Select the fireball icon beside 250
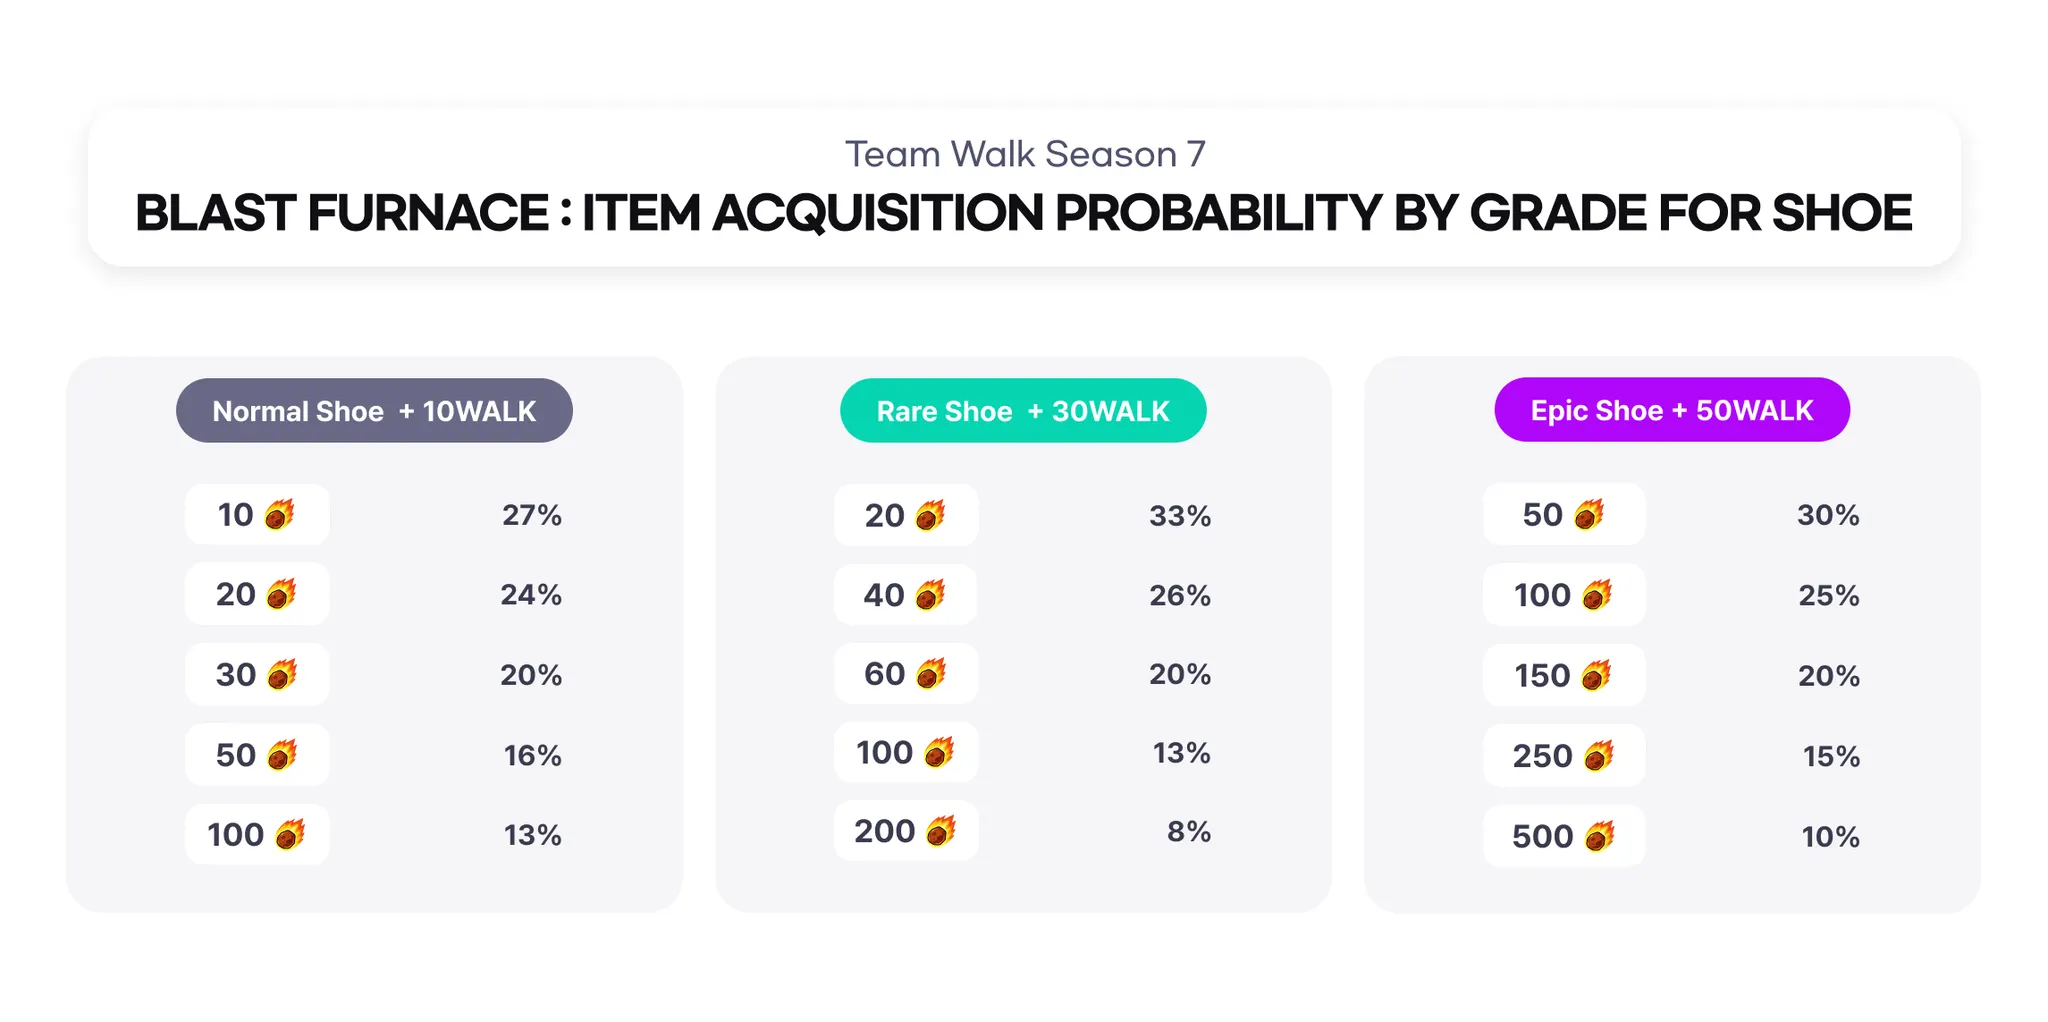The height and width of the screenshot is (1022, 2048). point(1598,756)
